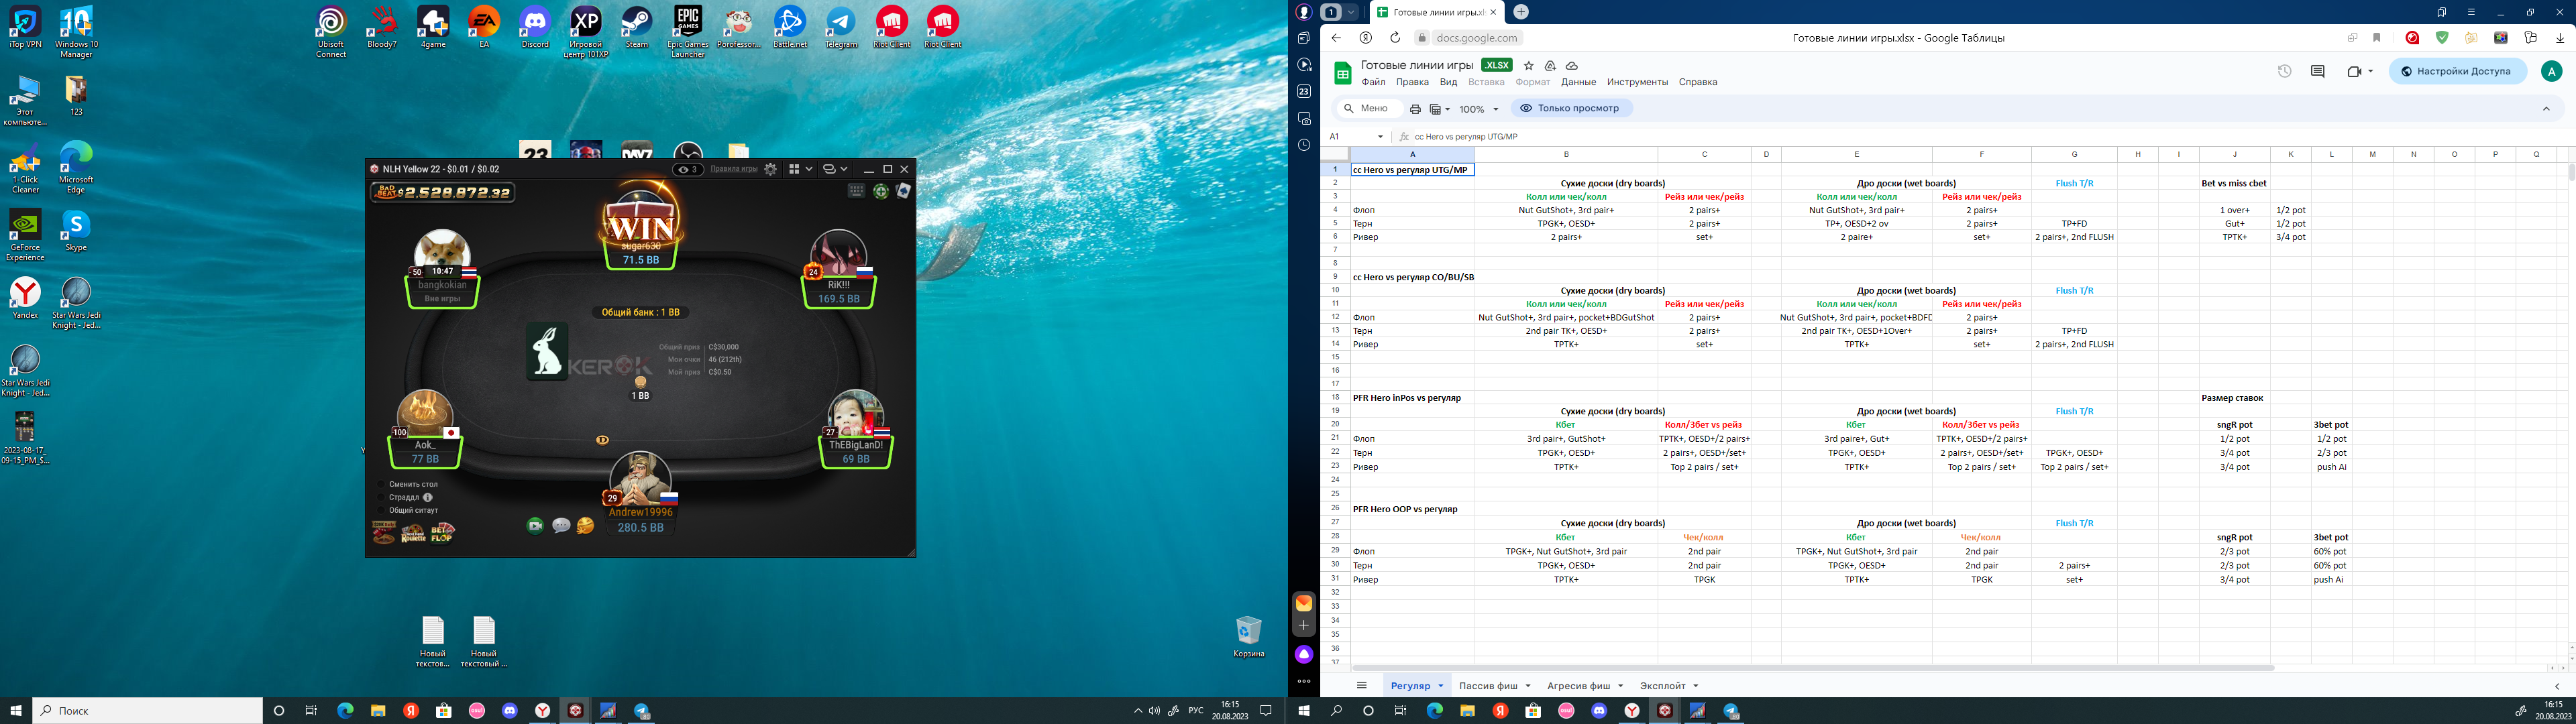
Task: Click the cloud document status icon
Action: point(1572,66)
